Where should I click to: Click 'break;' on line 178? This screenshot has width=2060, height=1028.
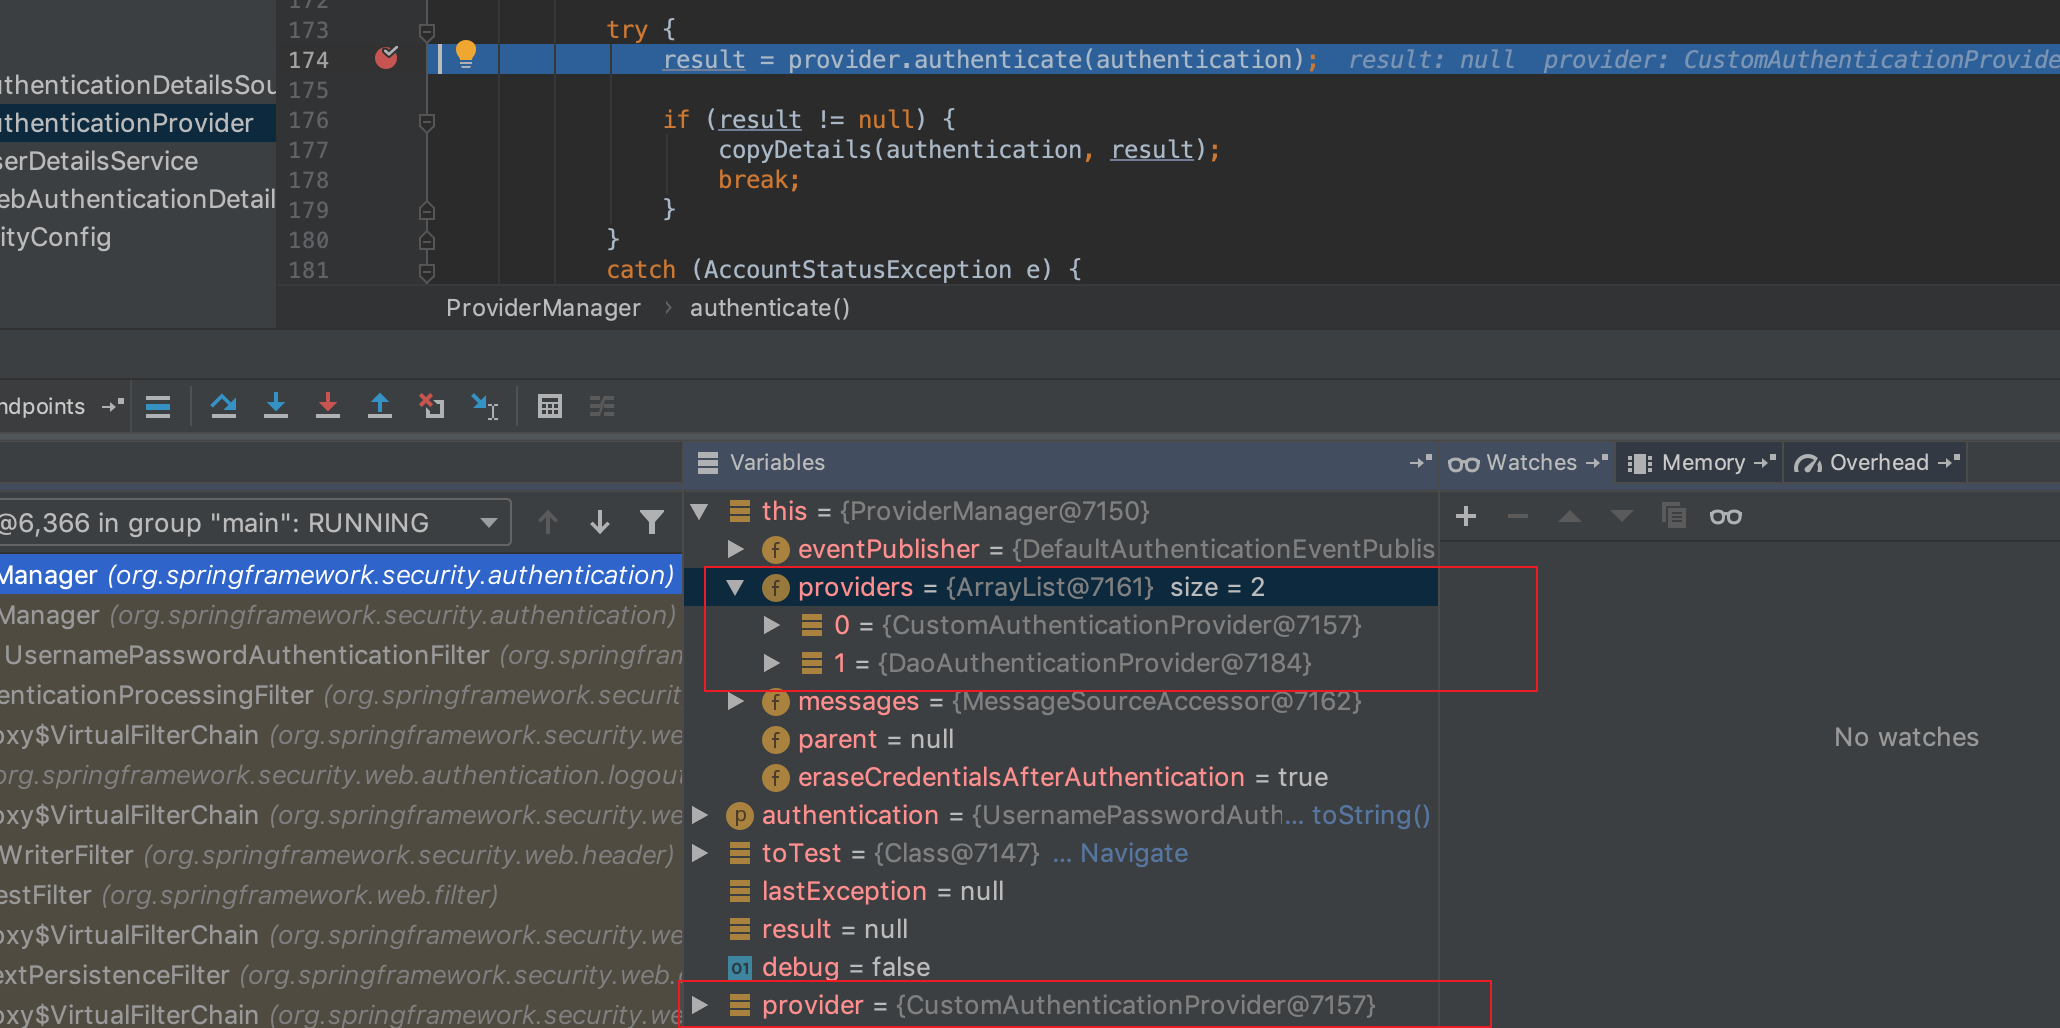pyautogui.click(x=759, y=180)
